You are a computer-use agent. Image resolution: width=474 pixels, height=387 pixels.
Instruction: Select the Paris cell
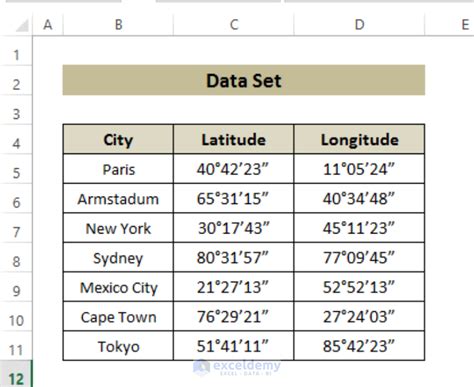pyautogui.click(x=118, y=169)
